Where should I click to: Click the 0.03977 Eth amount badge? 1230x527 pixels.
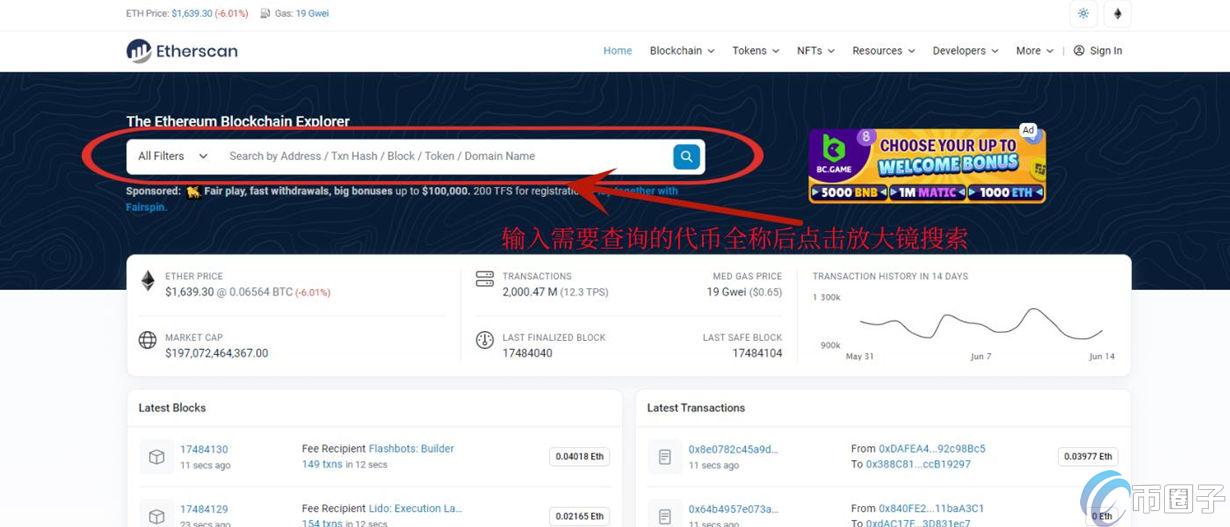(x=1088, y=457)
